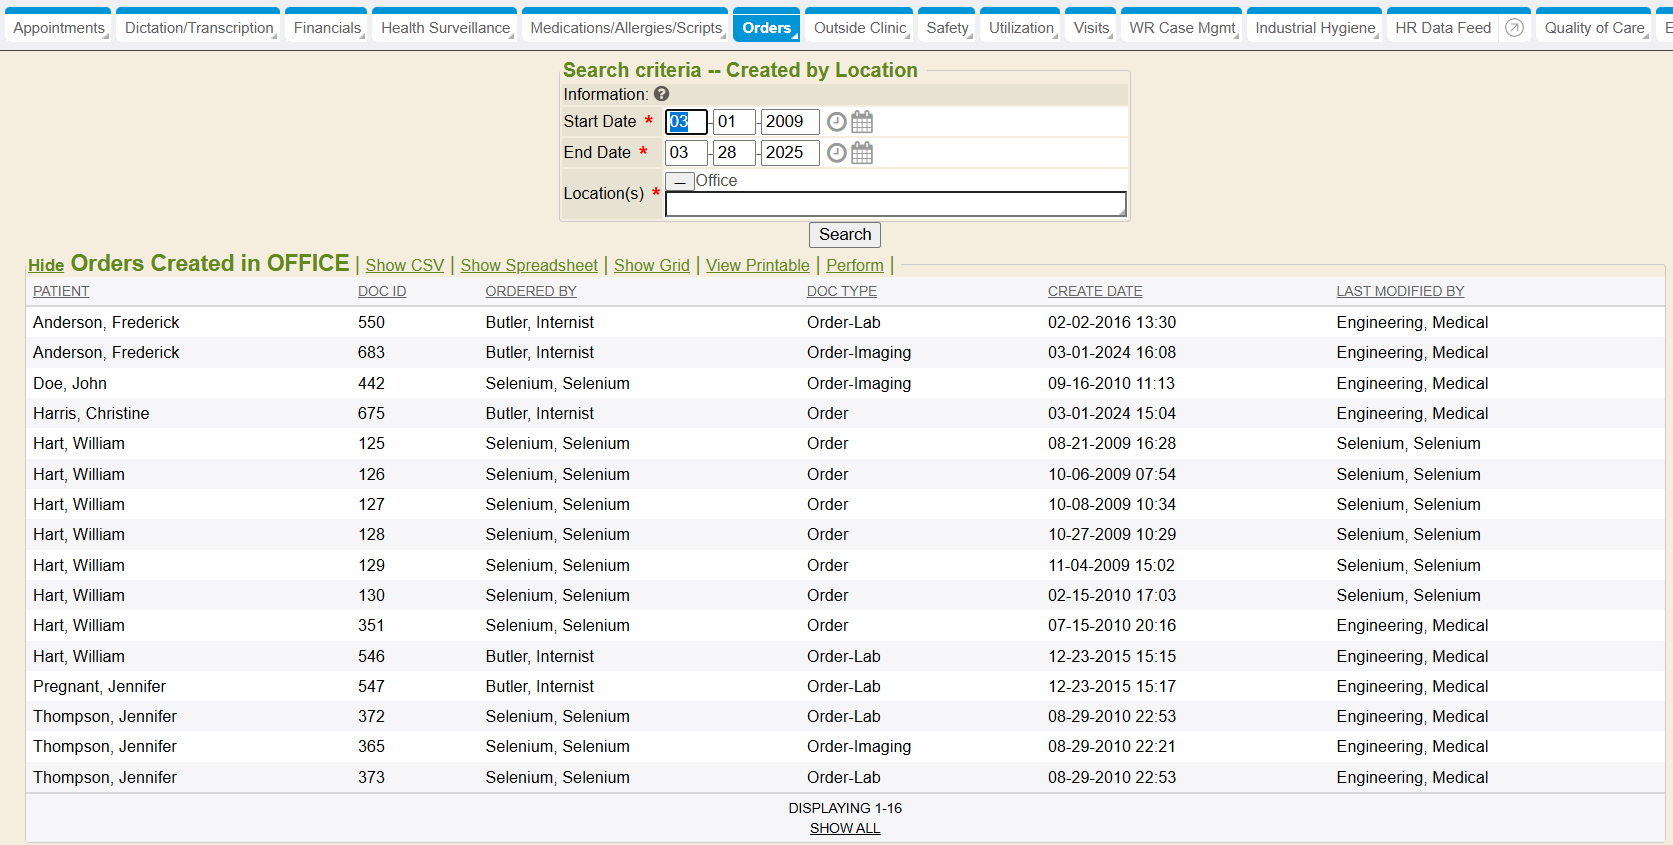Open HR Data Feed external link arrow icon

(1514, 28)
